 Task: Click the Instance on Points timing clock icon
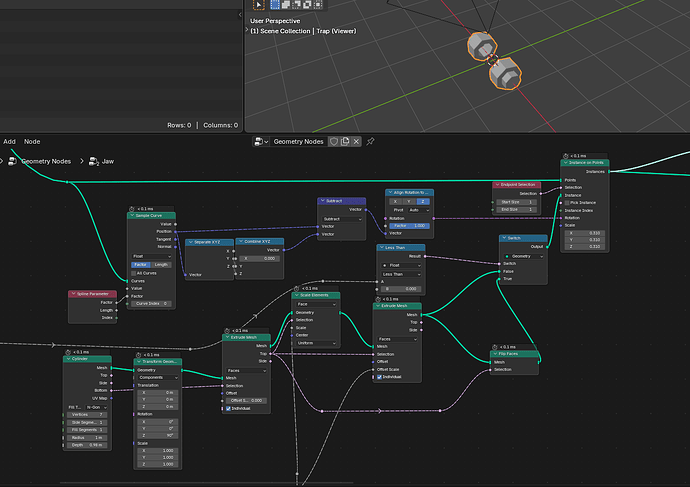pos(565,156)
